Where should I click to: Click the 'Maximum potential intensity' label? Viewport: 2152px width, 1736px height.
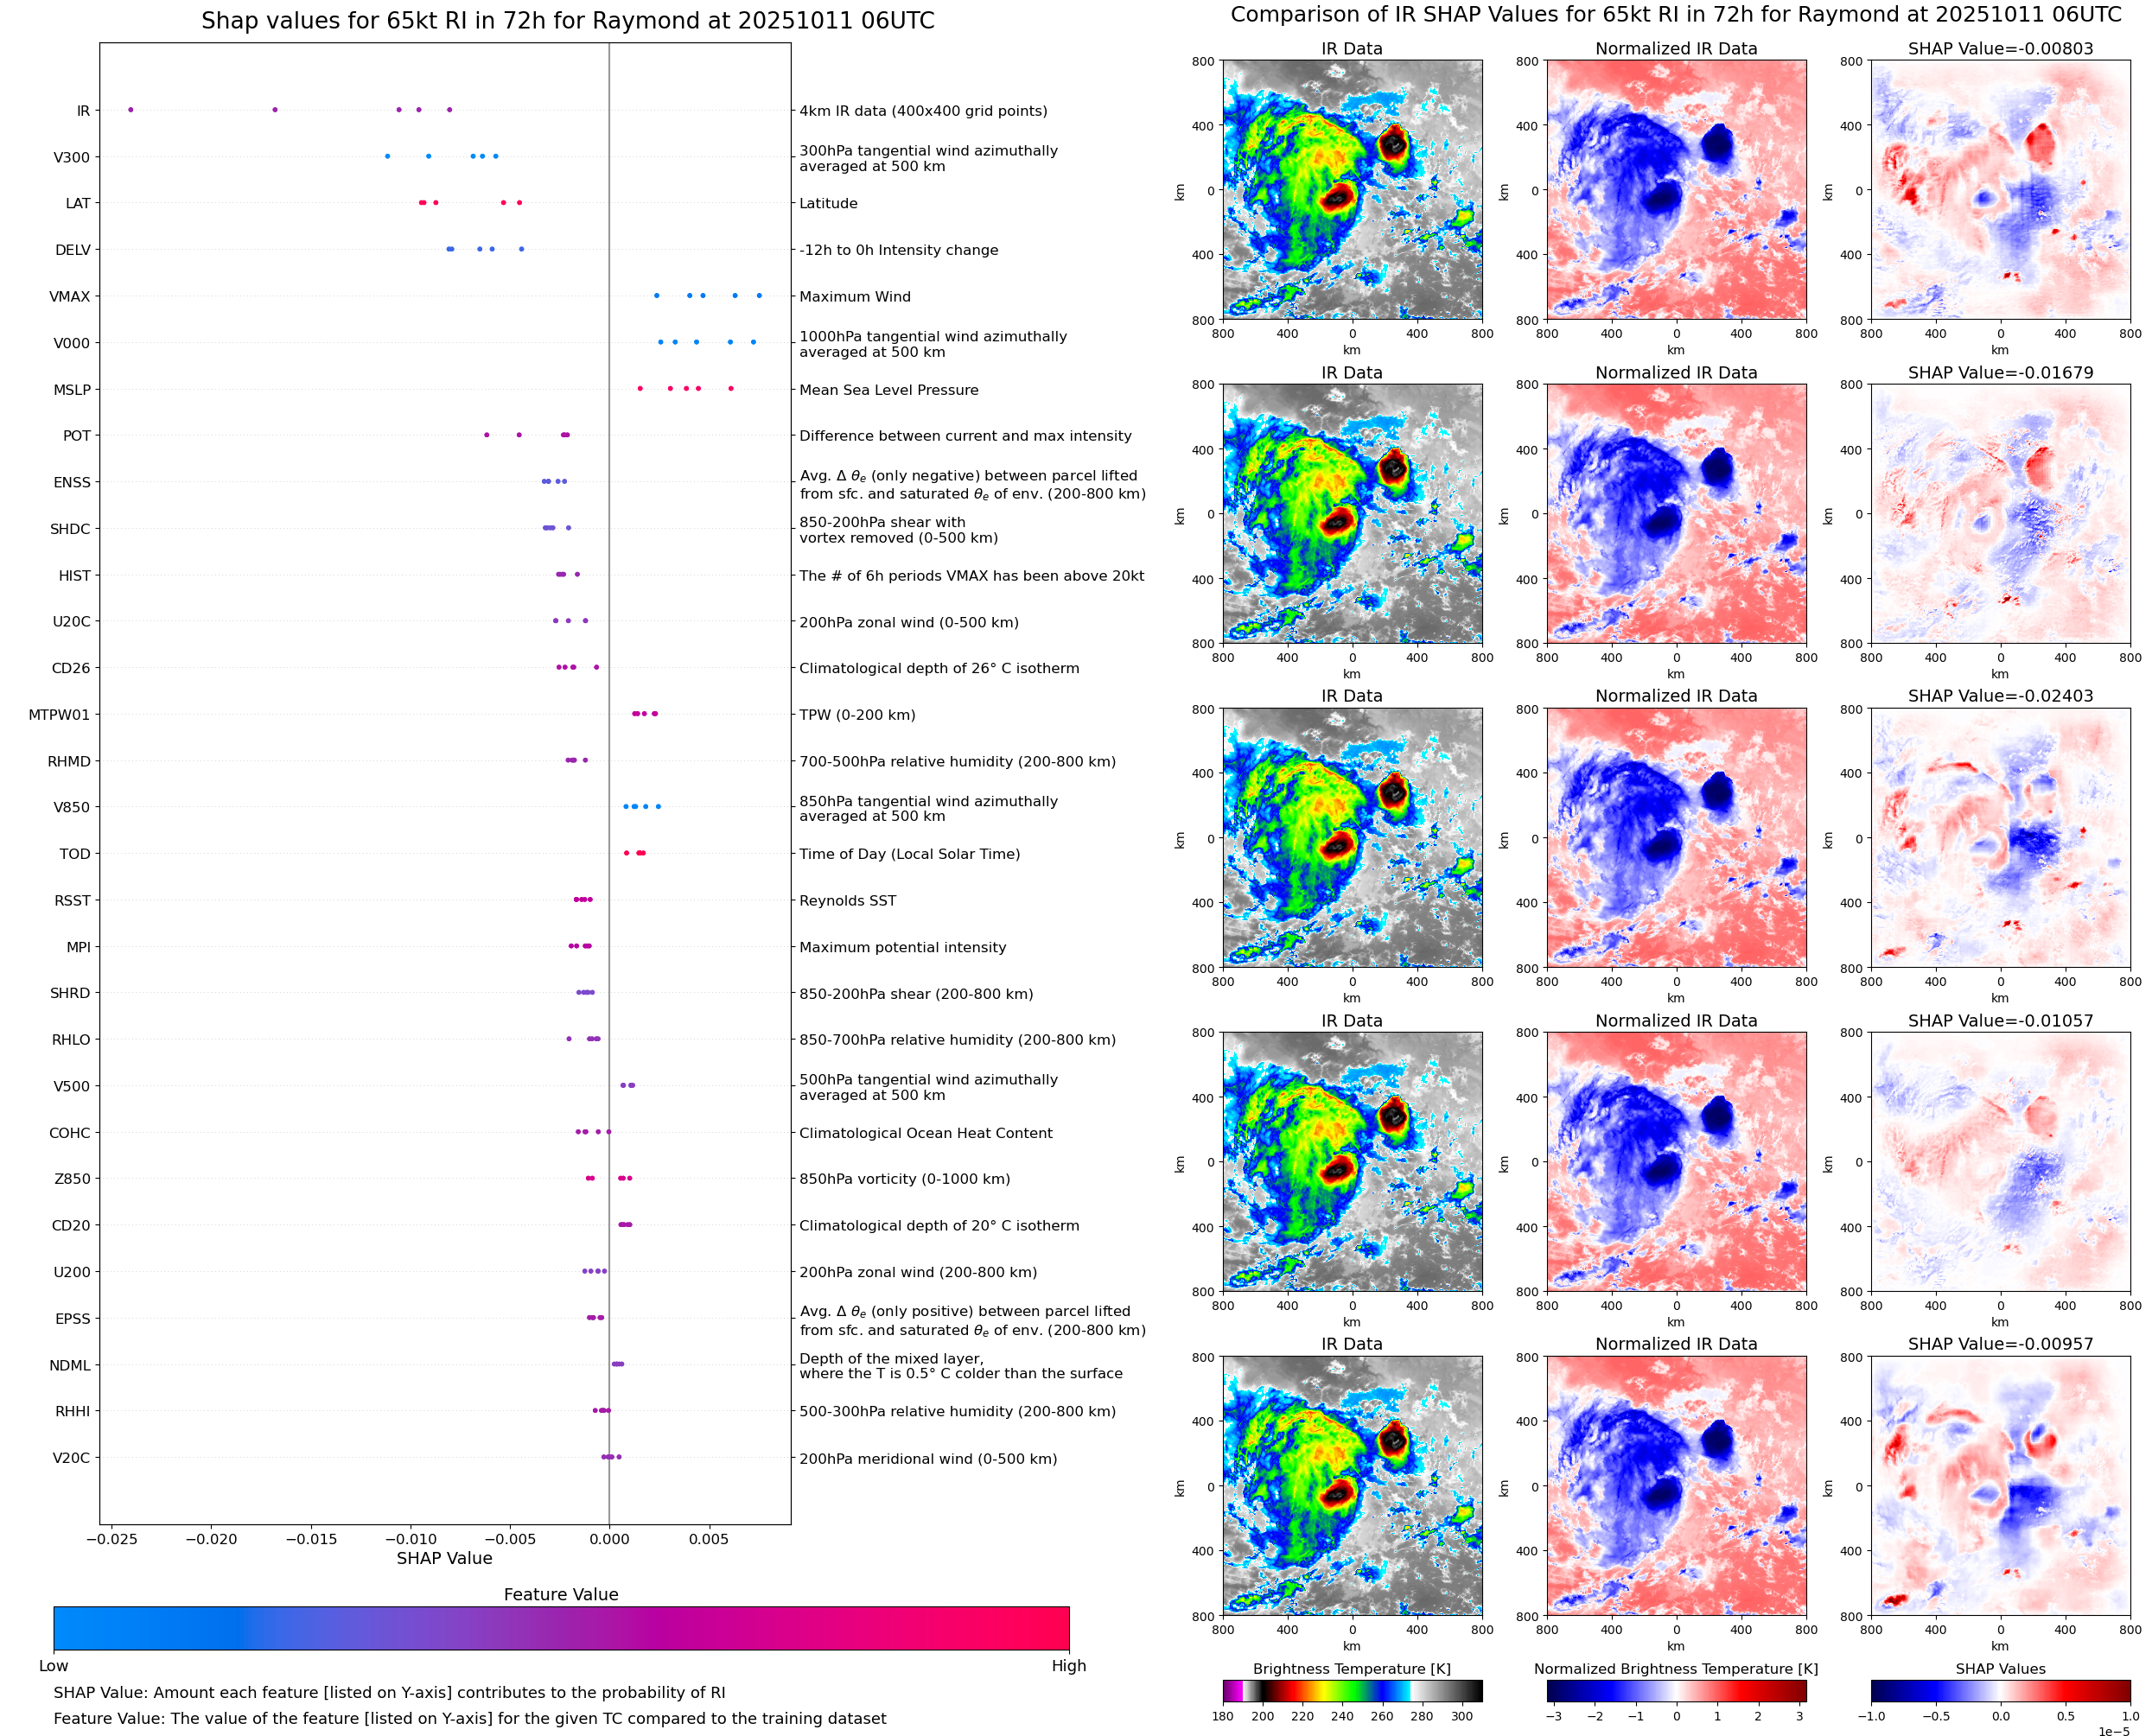click(x=902, y=947)
